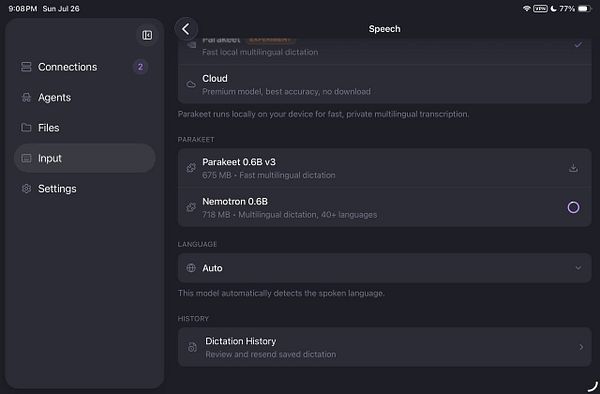Click the Connections server icon
600x394 pixels.
pyautogui.click(x=26, y=67)
